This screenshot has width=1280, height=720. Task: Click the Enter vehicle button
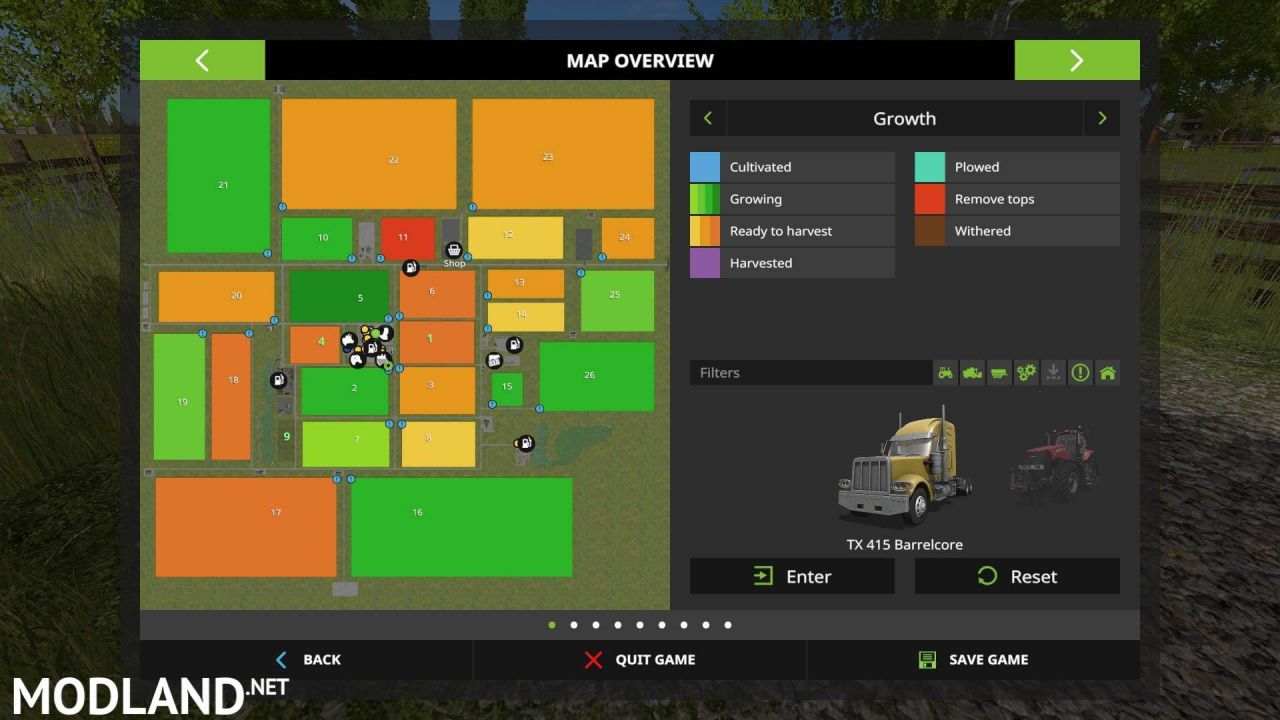point(792,576)
